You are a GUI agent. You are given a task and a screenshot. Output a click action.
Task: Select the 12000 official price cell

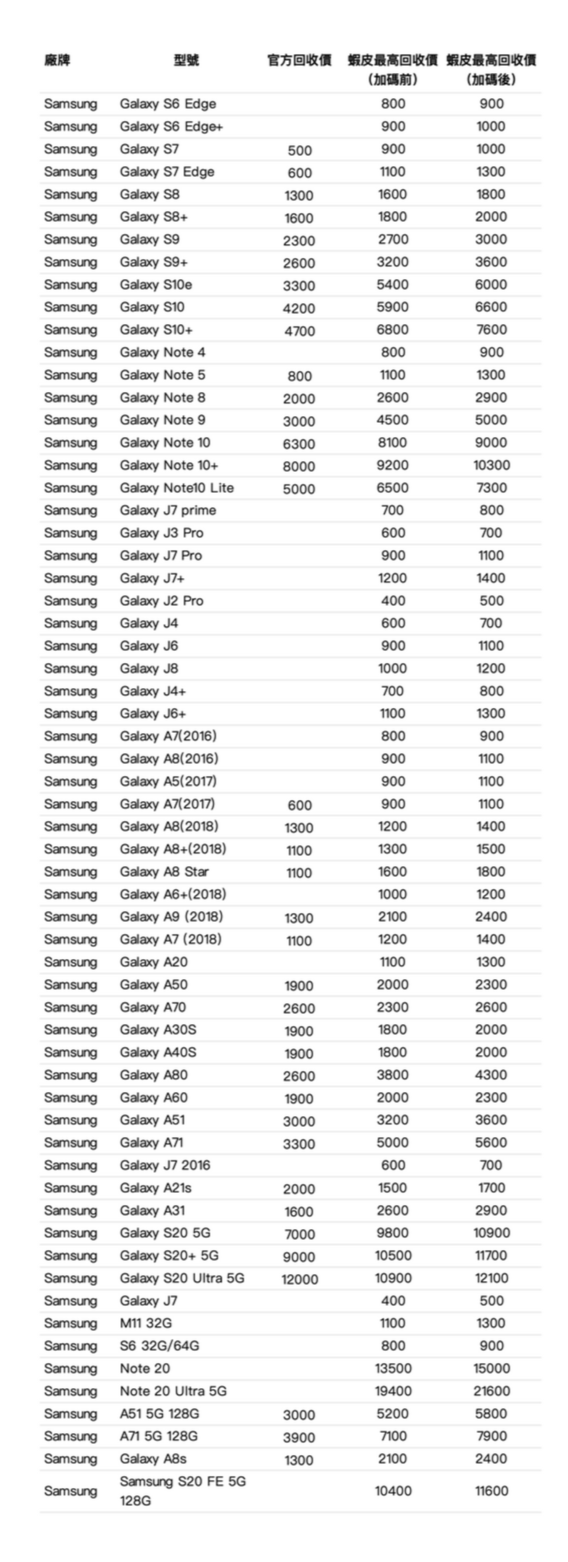pos(299,1279)
